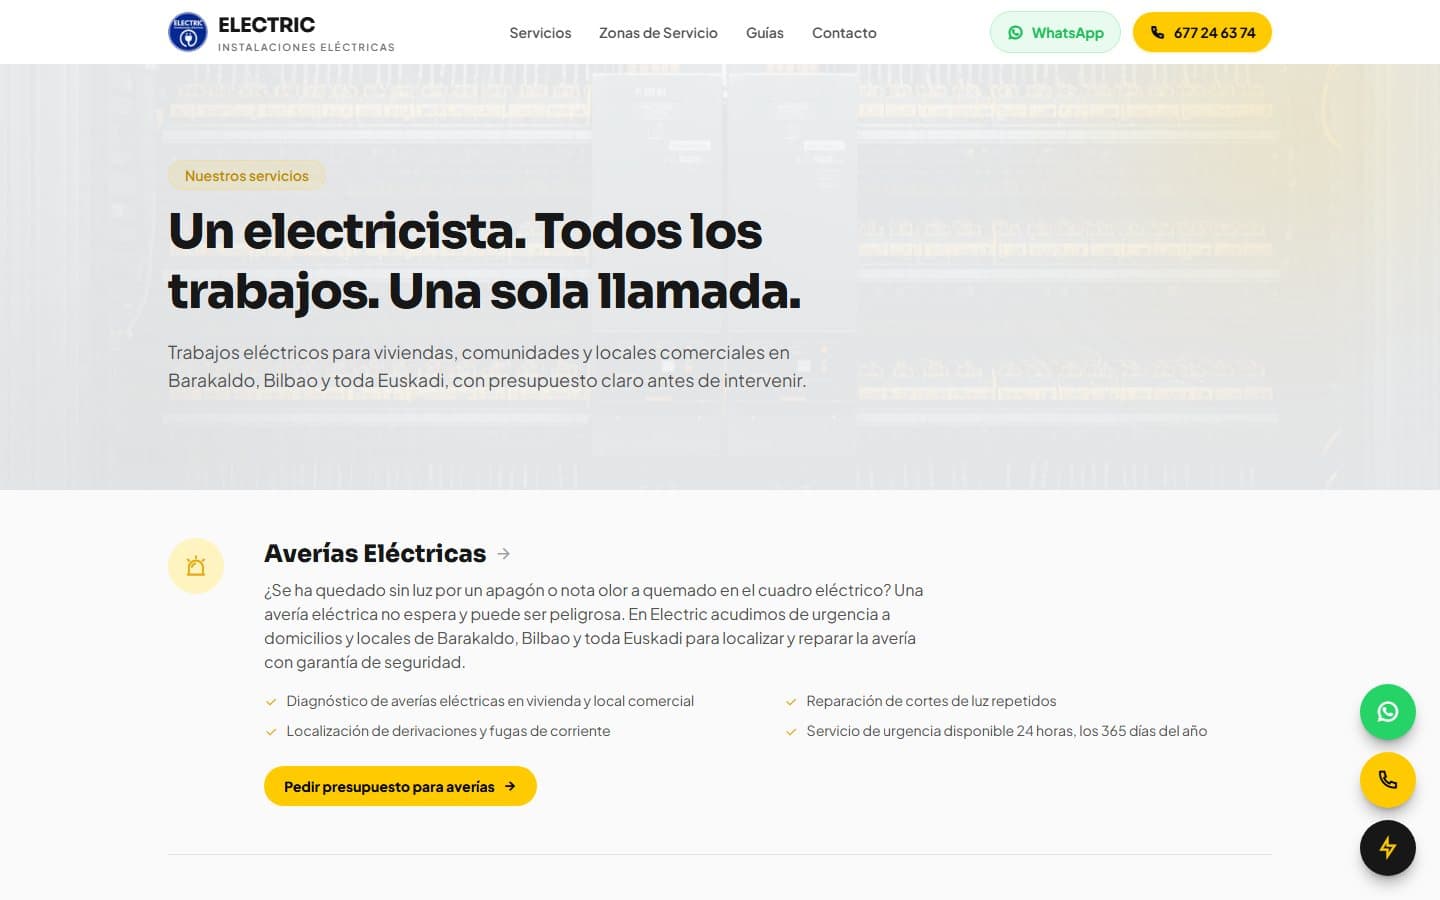The width and height of the screenshot is (1440, 900).
Task: Open the Guías navigation link
Action: click(765, 33)
